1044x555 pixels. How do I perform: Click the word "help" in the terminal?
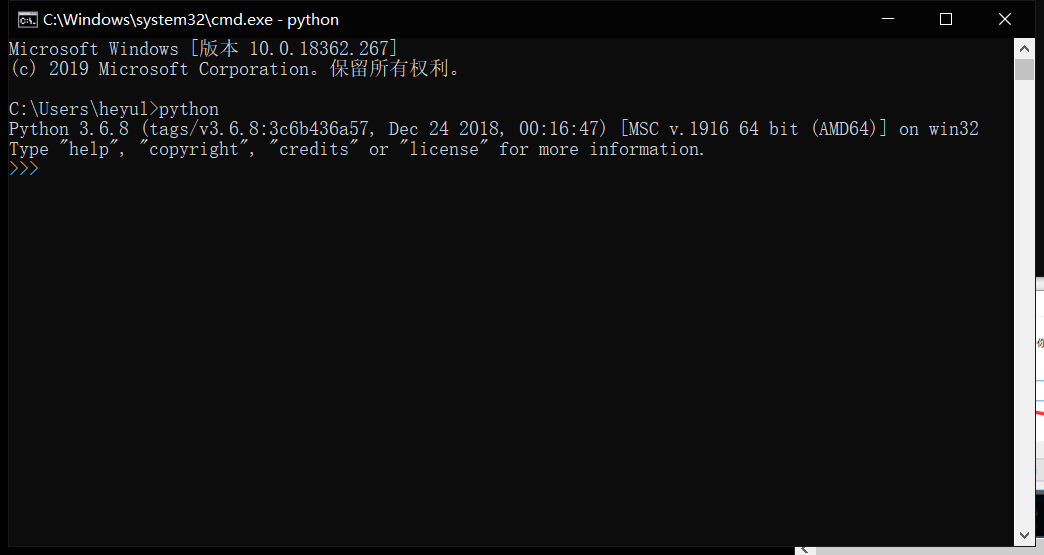tap(89, 149)
